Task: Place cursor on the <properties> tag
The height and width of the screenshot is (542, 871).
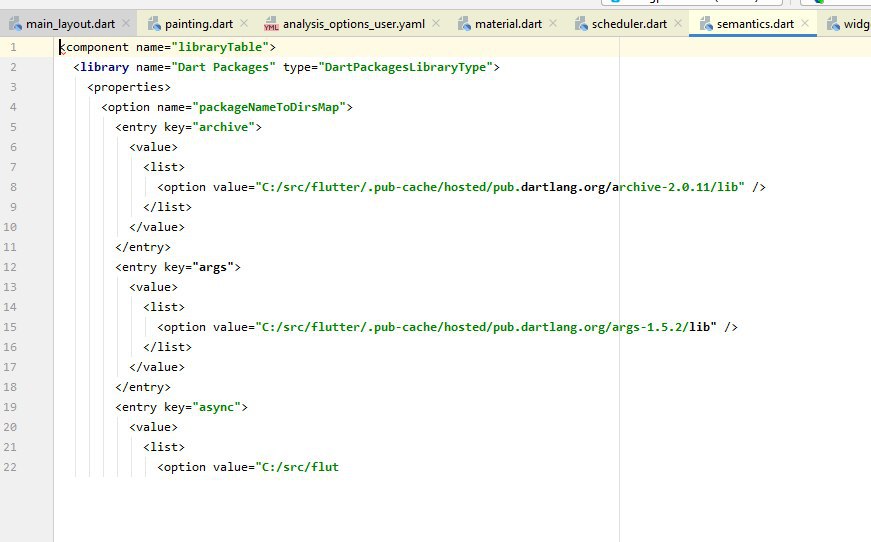Action: coord(129,87)
